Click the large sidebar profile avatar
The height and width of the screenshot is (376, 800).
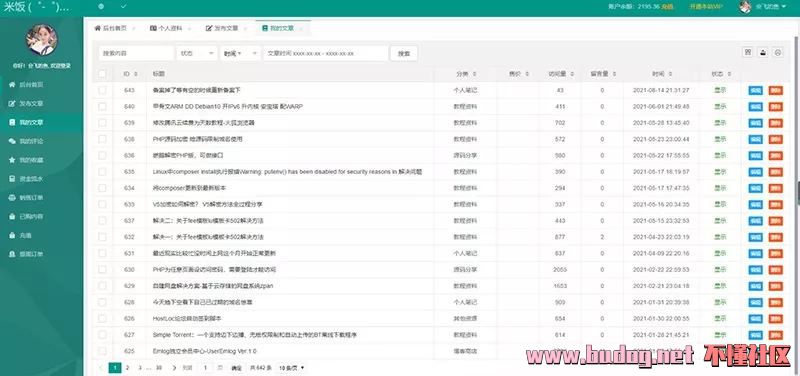click(x=41, y=40)
